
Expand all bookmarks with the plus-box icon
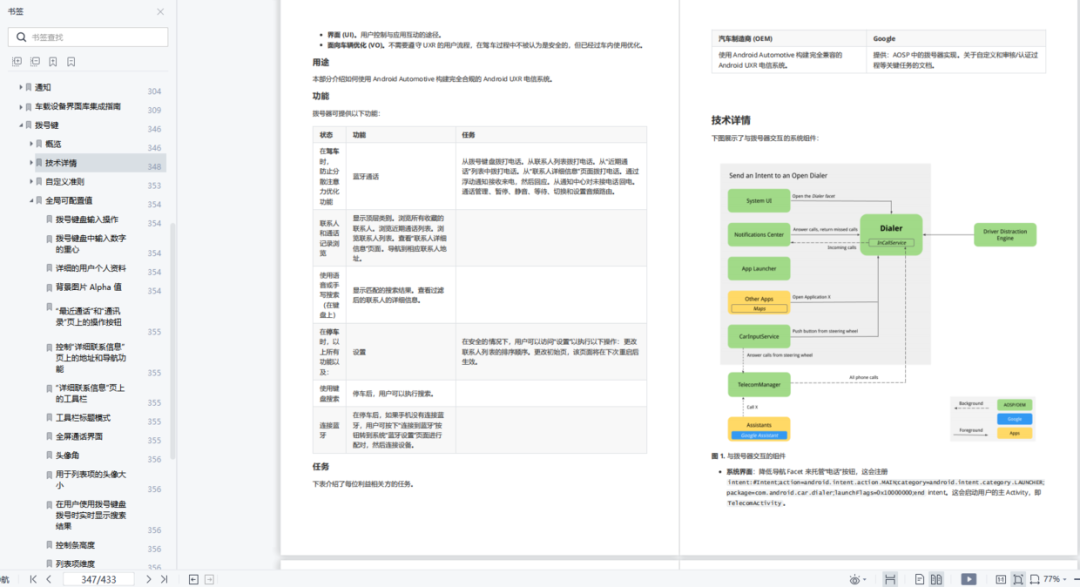(17, 61)
